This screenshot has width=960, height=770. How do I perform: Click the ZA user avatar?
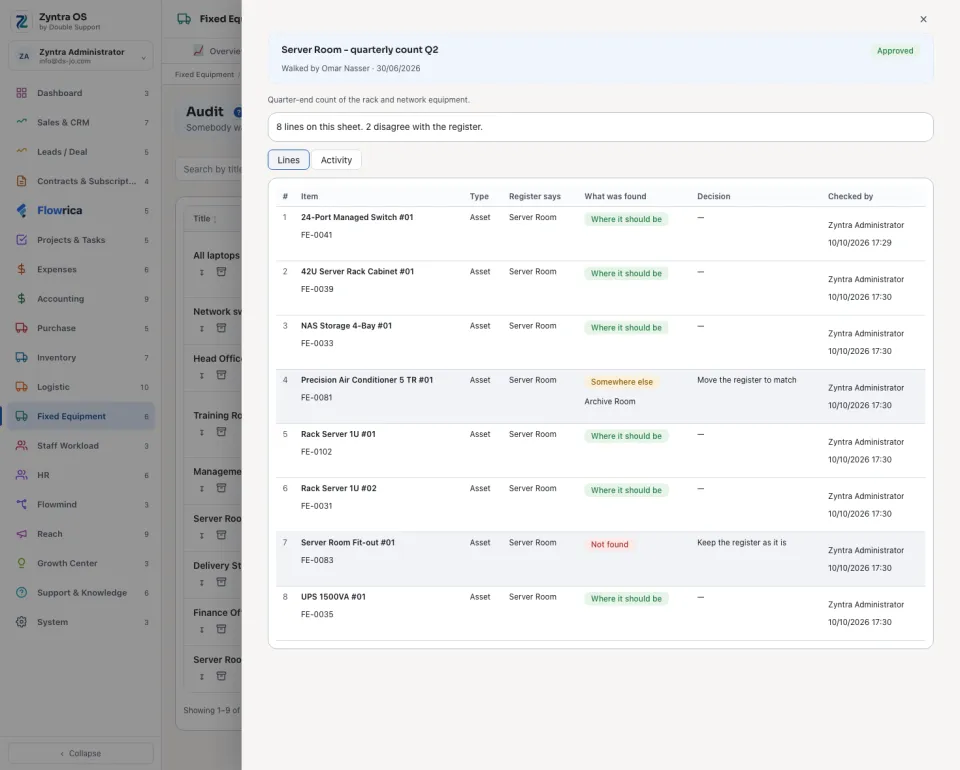[x=24, y=56]
